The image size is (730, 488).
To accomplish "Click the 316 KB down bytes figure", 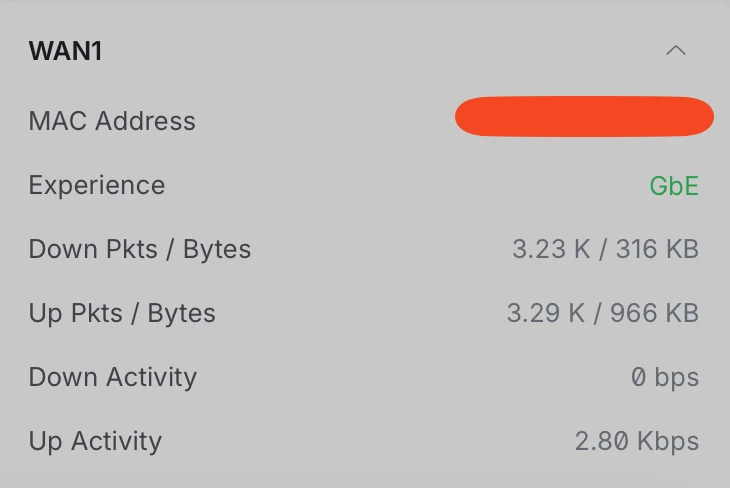I will [x=657, y=249].
